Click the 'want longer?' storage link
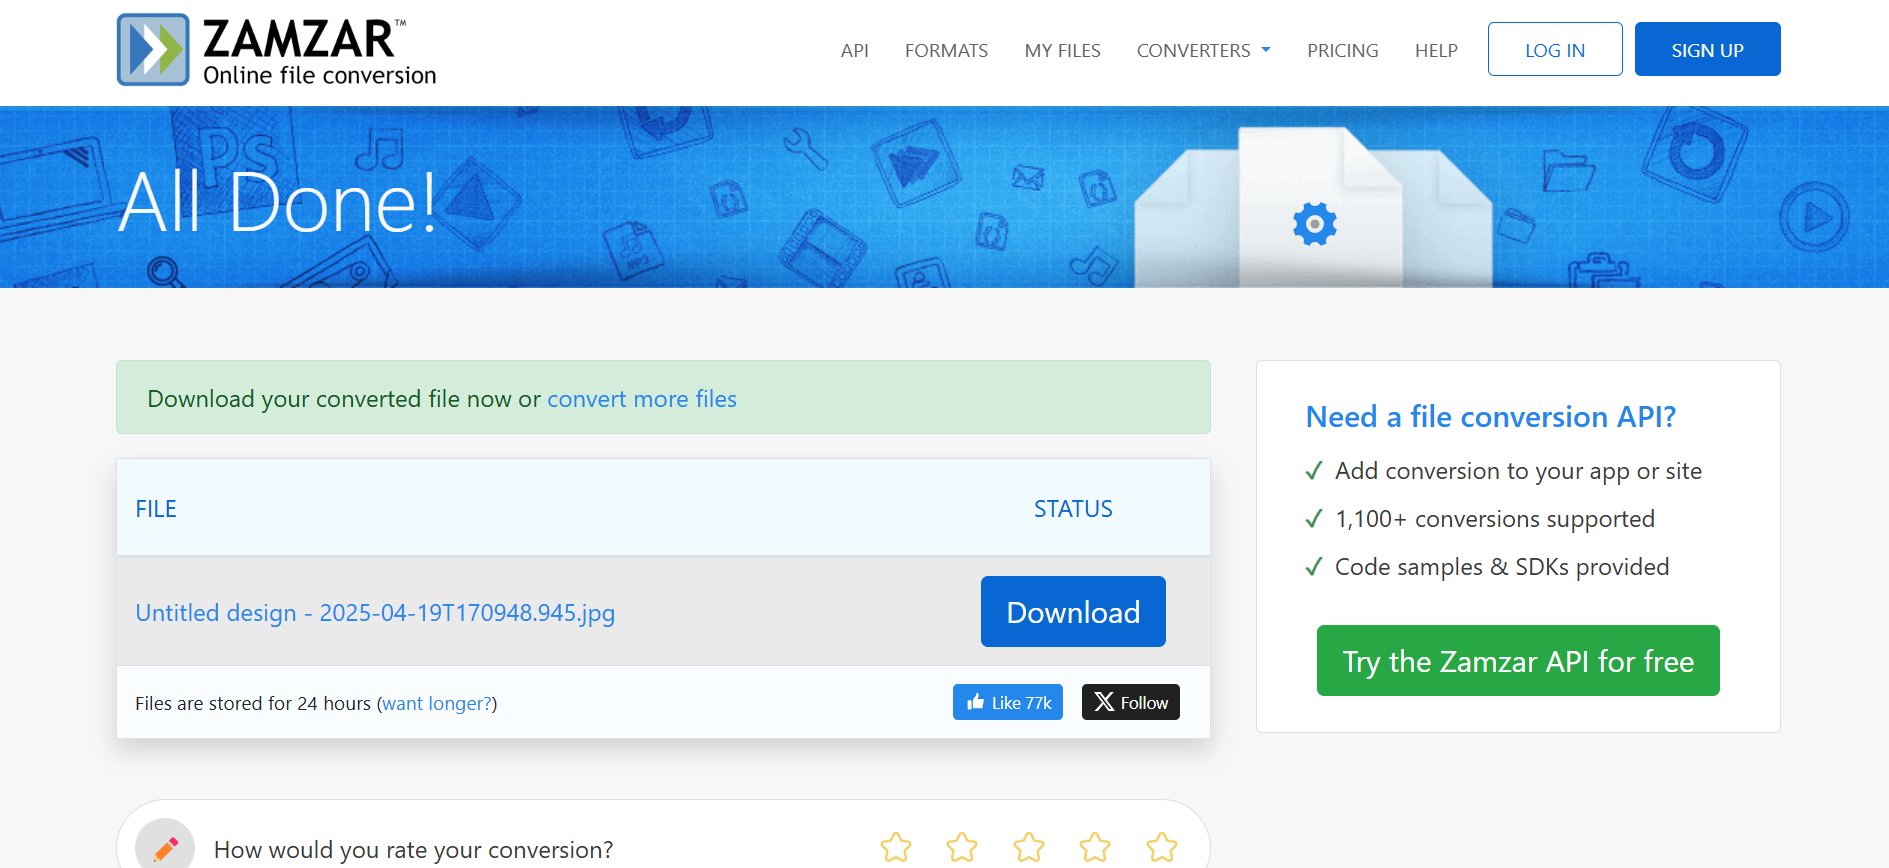The image size is (1889, 868). click(x=437, y=703)
